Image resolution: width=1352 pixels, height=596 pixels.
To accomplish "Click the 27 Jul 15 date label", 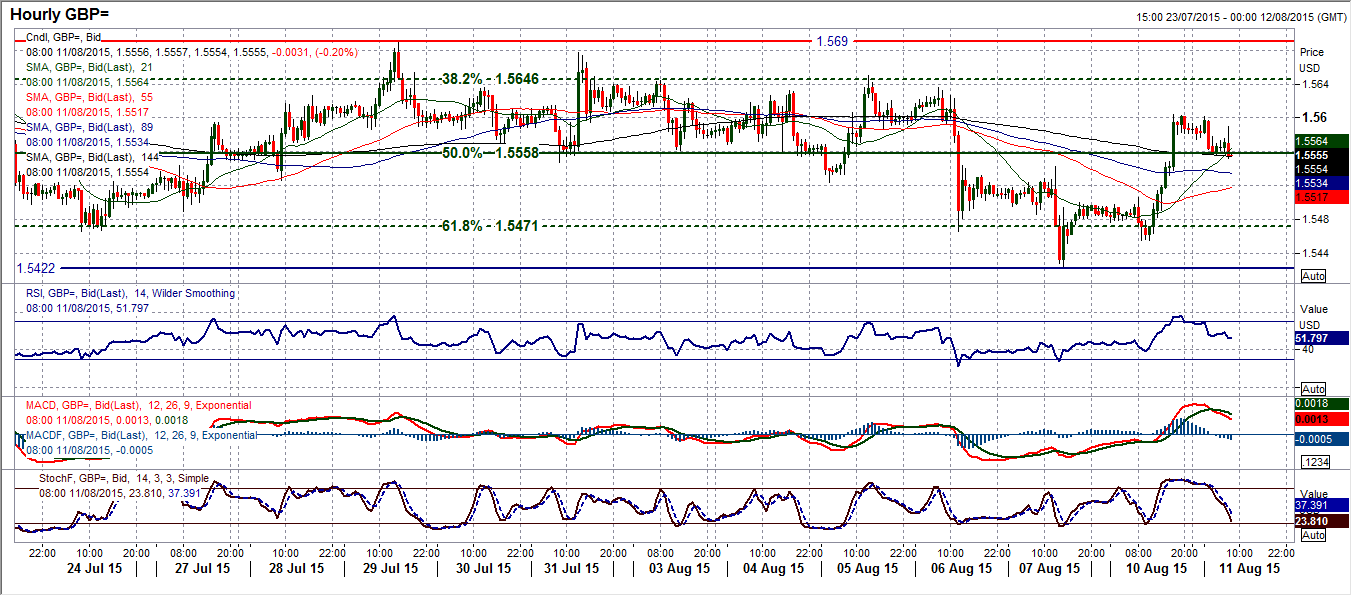I will tap(203, 569).
